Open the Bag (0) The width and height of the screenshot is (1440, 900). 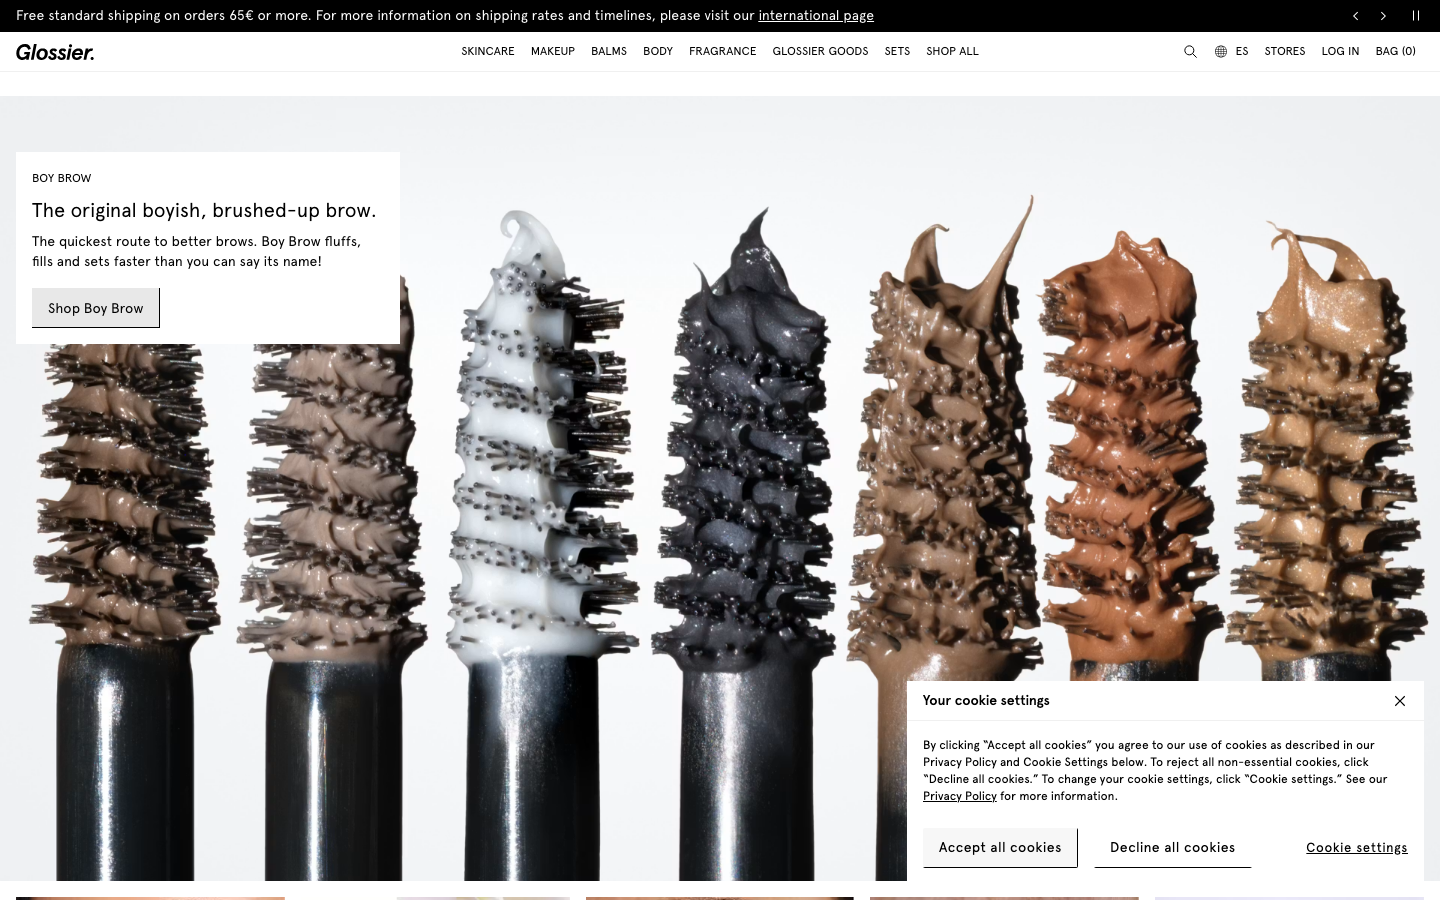[x=1396, y=51]
